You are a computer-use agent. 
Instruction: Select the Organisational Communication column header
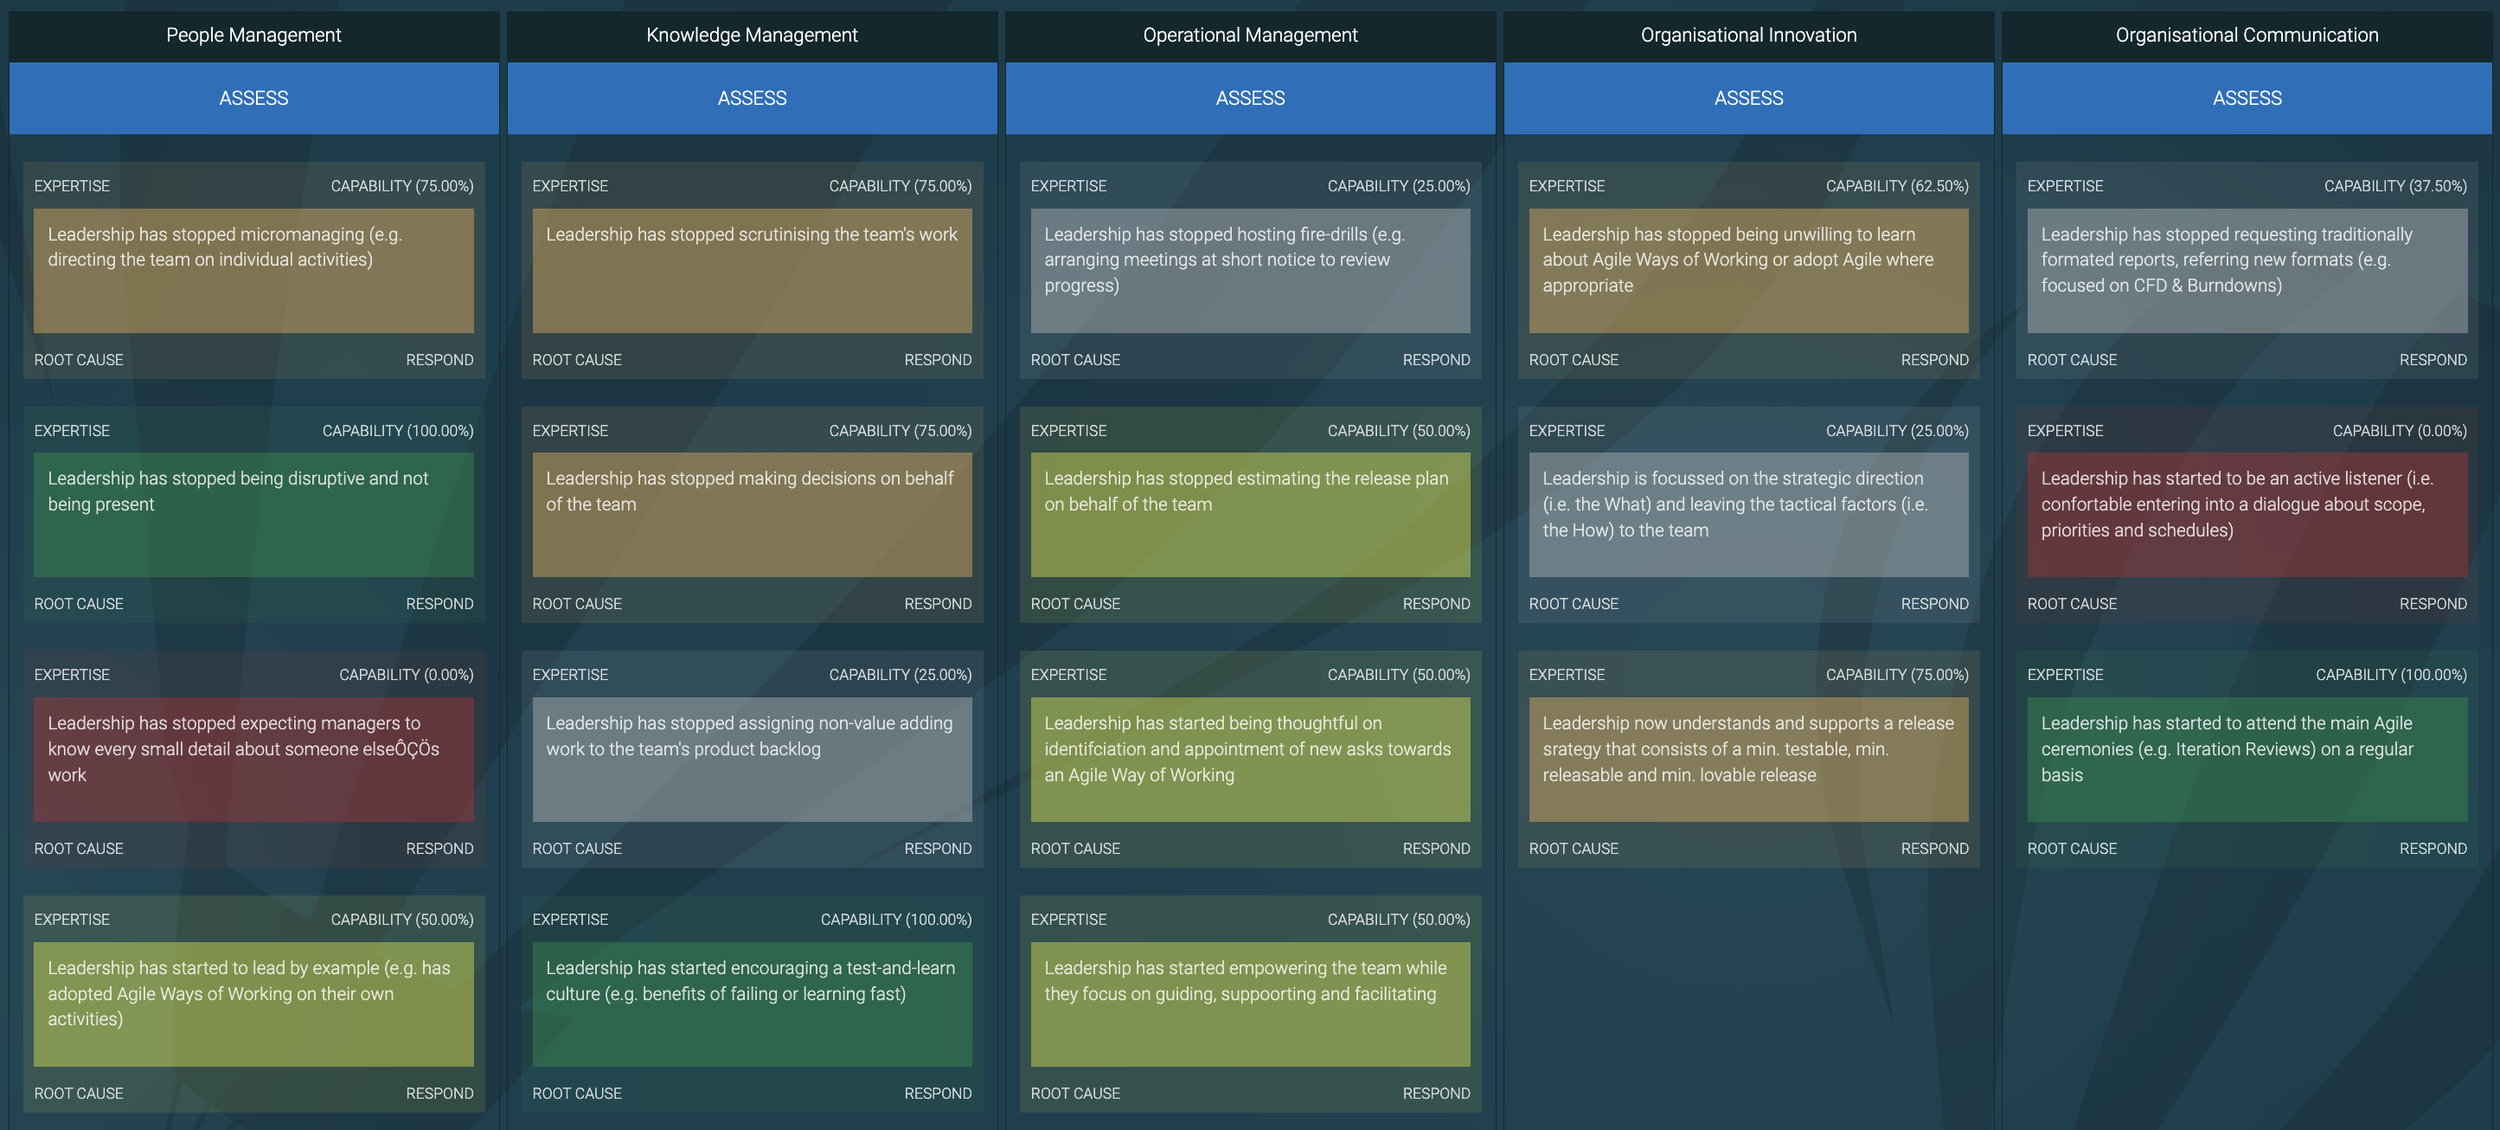[2246, 35]
